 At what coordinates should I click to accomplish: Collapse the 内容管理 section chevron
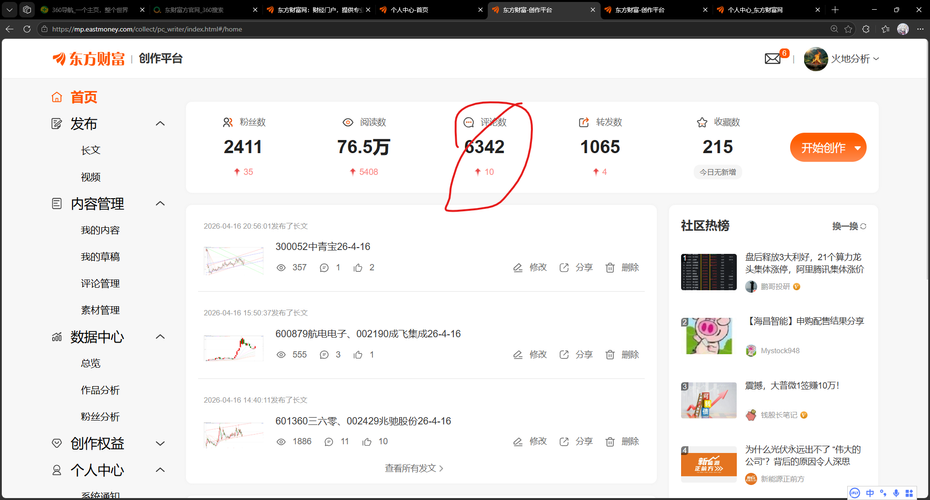160,203
